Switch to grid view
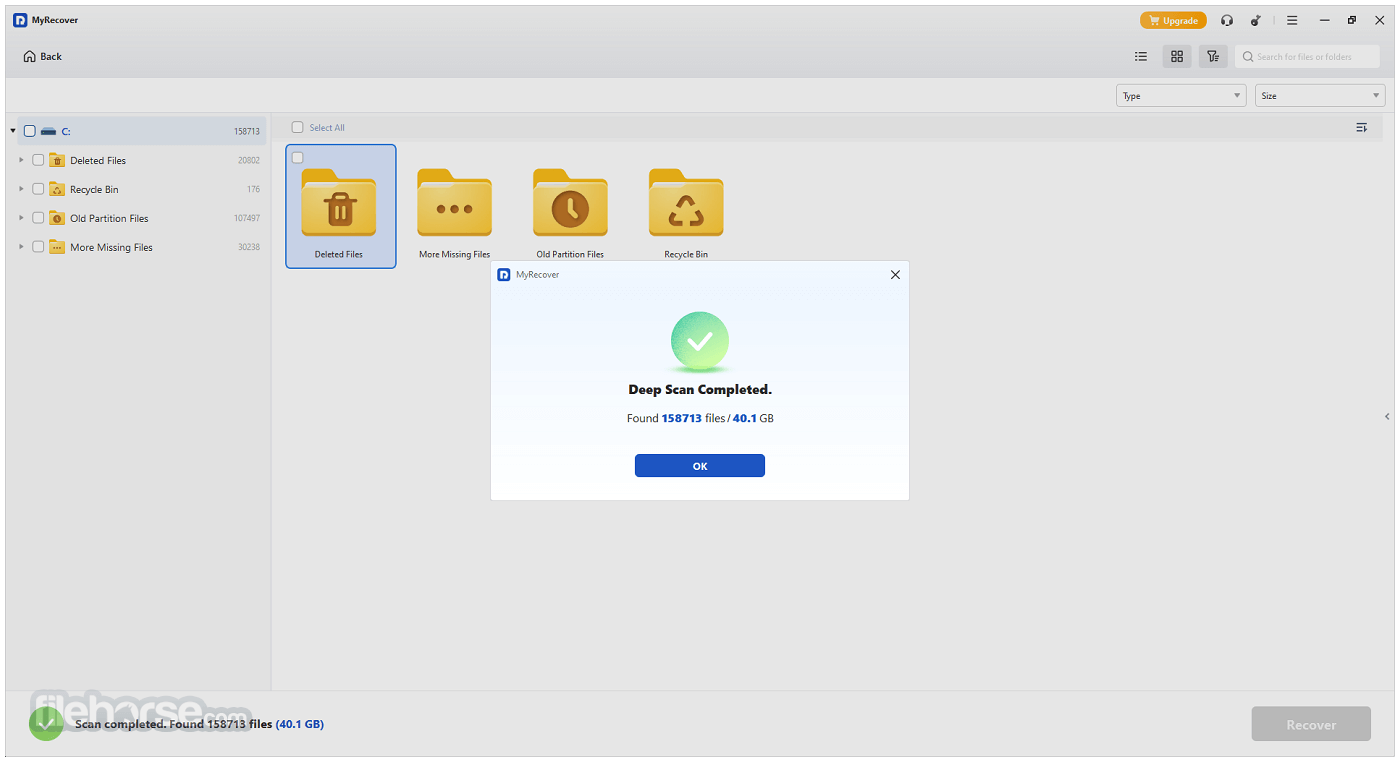This screenshot has height=762, width=1400. 1177,57
